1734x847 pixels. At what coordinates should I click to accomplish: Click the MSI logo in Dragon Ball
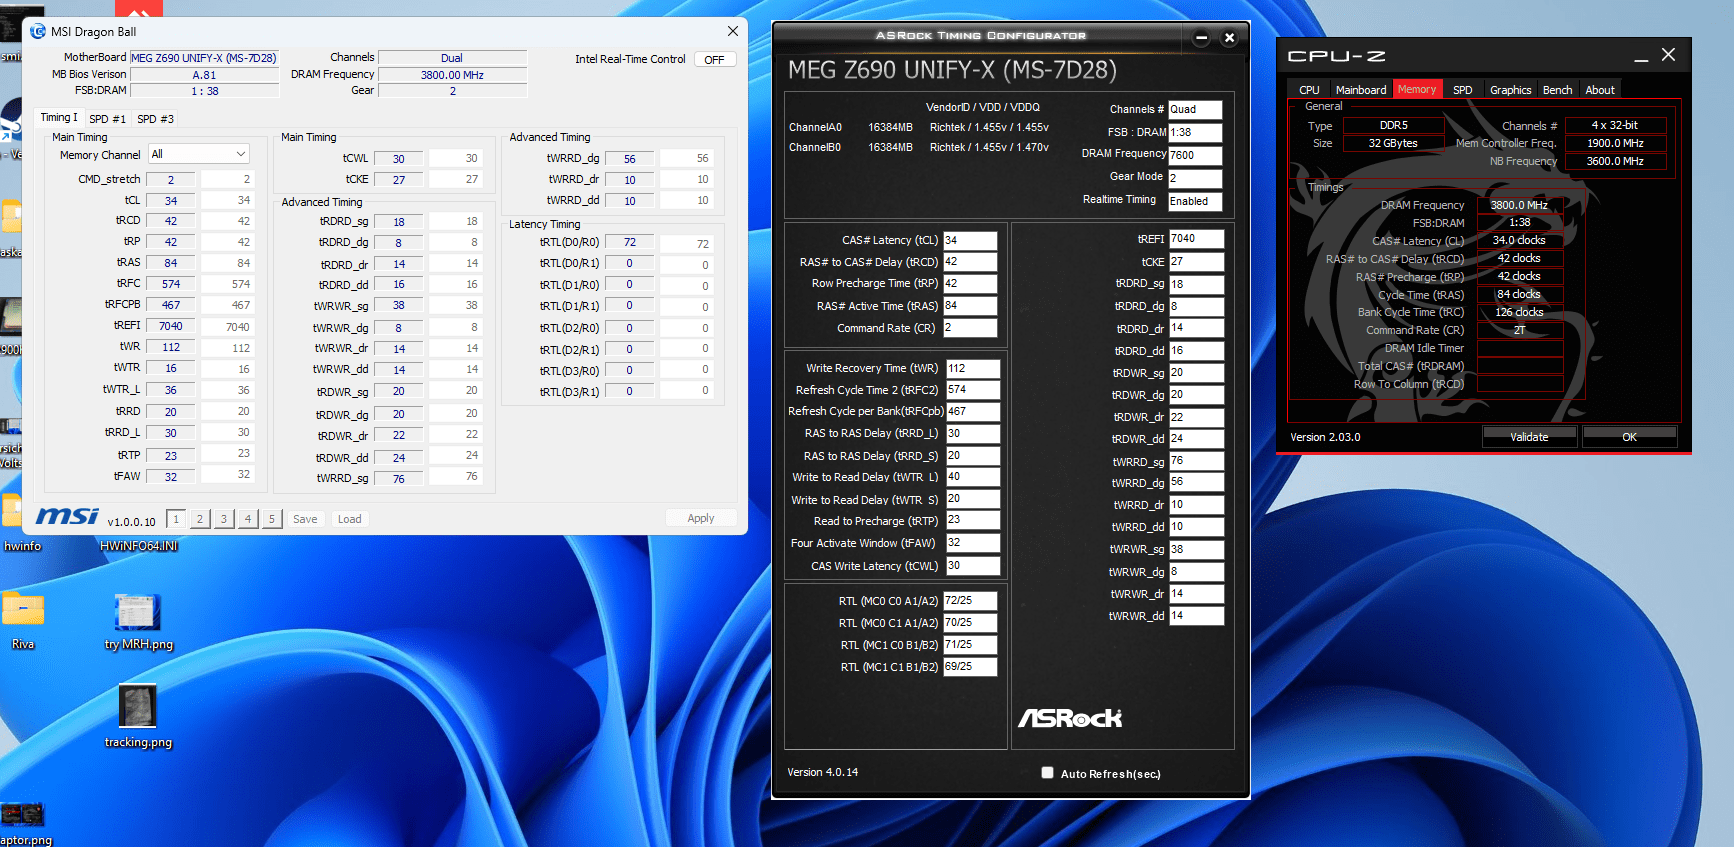tap(67, 516)
